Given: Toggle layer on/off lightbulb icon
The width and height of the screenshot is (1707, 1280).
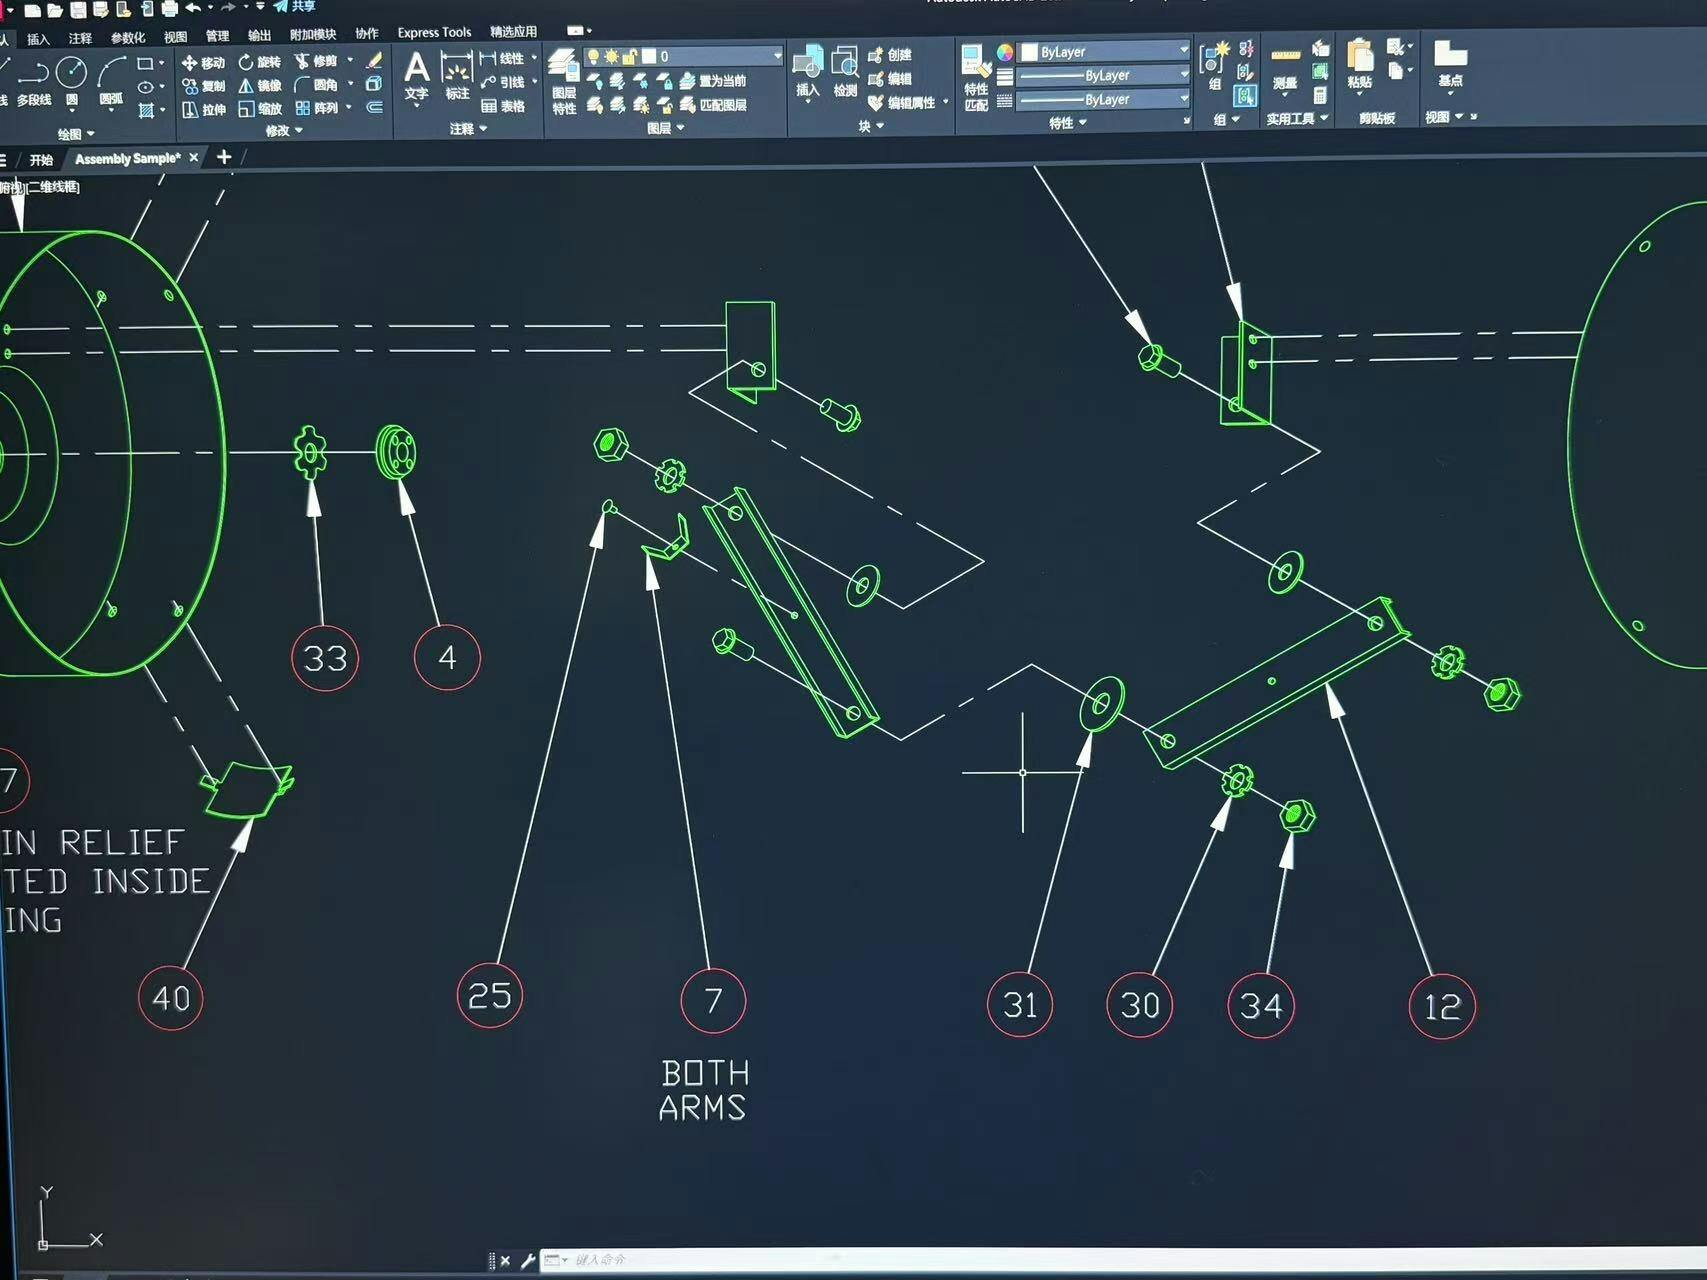Looking at the screenshot, I should (593, 56).
